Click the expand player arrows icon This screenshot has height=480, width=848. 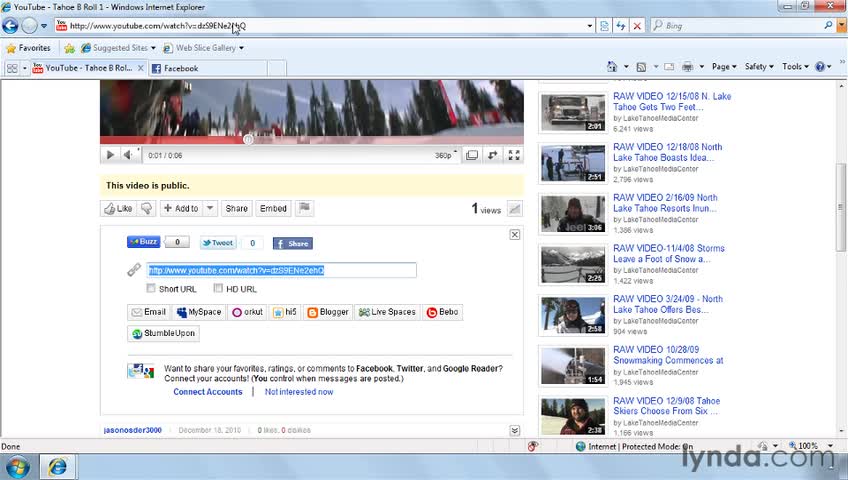point(493,155)
